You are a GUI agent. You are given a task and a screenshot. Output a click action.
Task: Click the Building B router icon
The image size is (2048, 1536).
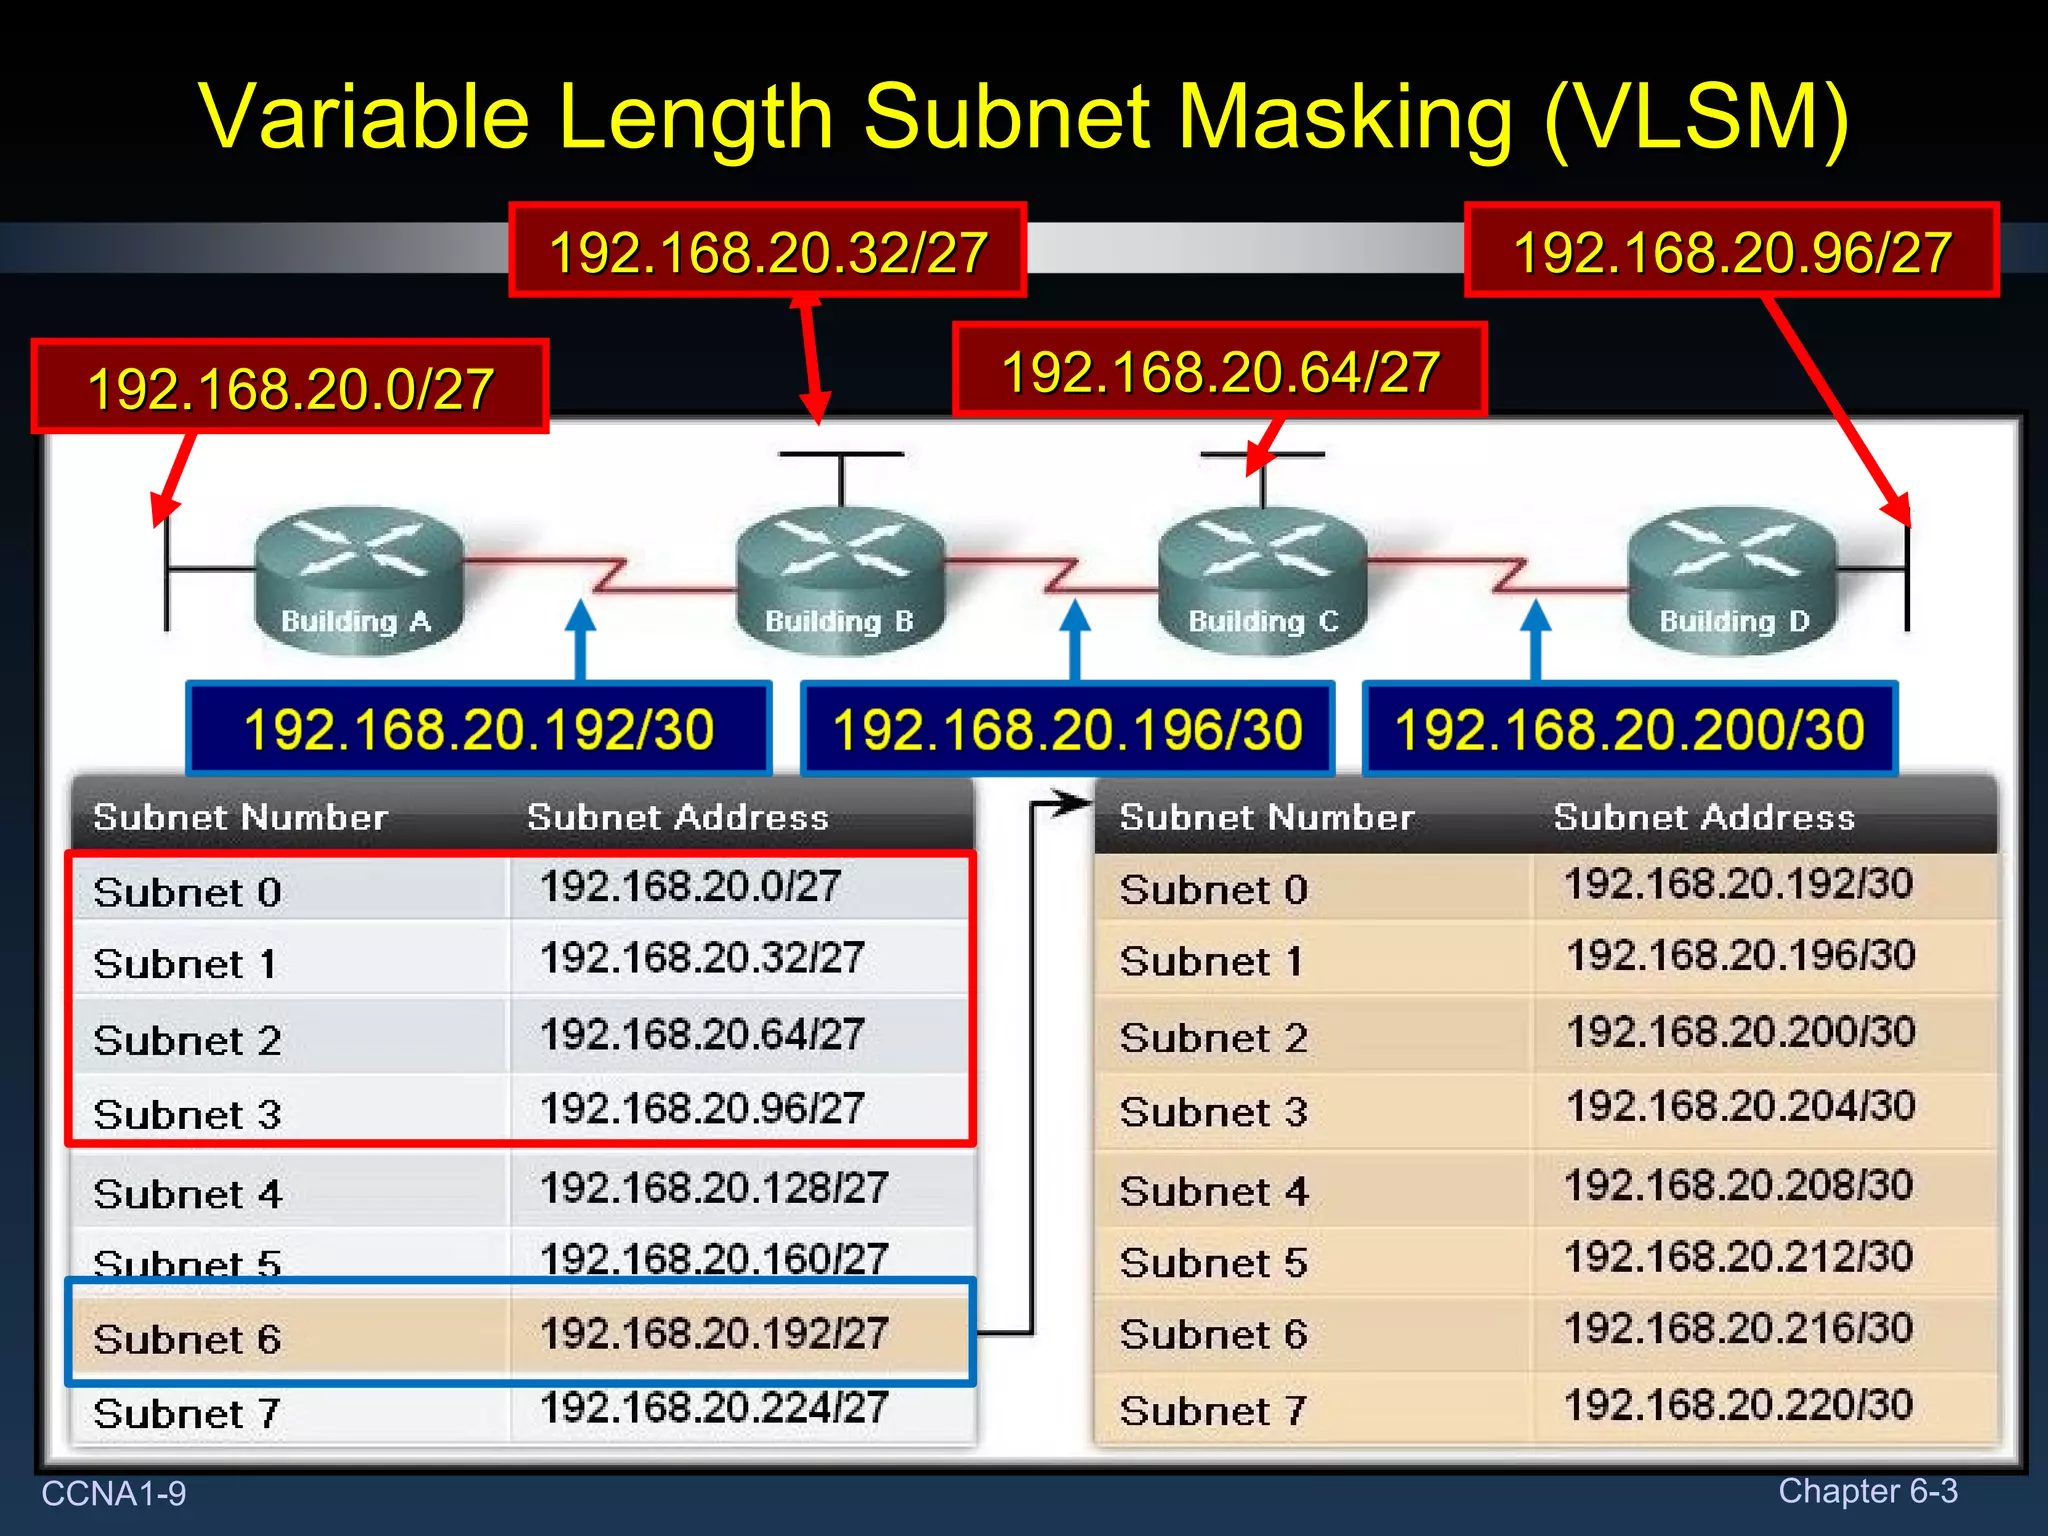840,579
